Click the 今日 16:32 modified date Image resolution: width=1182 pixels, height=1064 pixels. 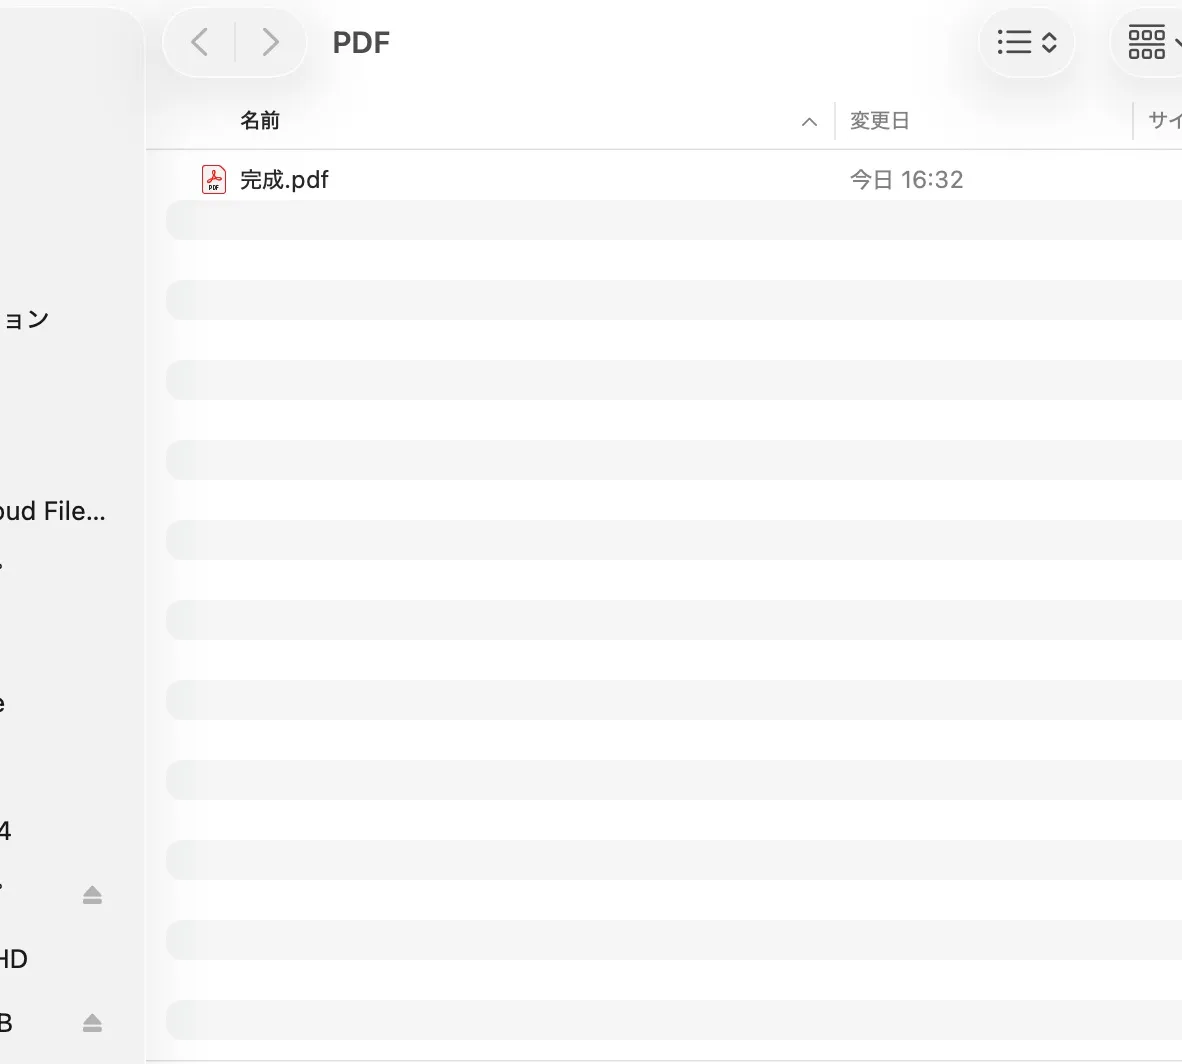[906, 179]
